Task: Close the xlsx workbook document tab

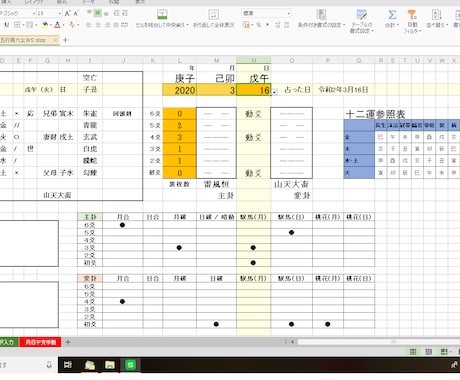Action: point(55,40)
